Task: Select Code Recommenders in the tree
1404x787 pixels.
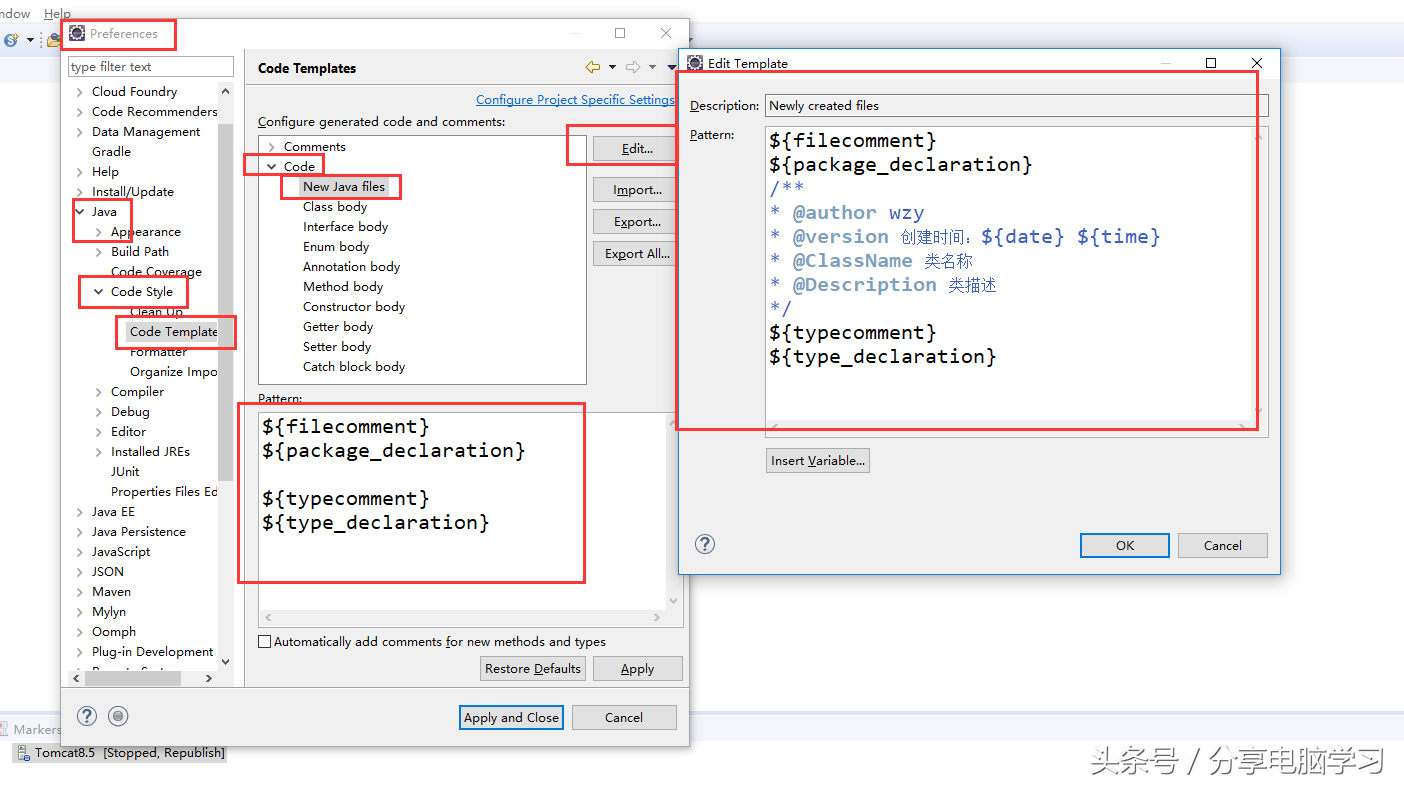Action: tap(154, 112)
